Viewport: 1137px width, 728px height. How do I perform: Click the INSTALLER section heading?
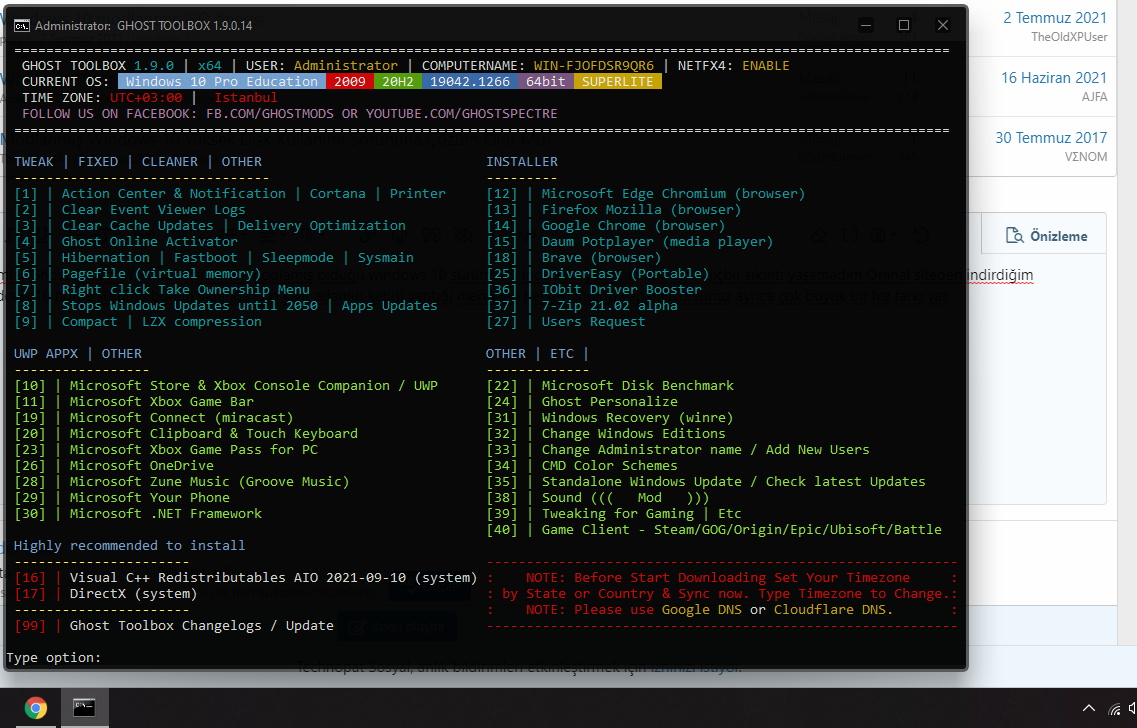point(522,162)
